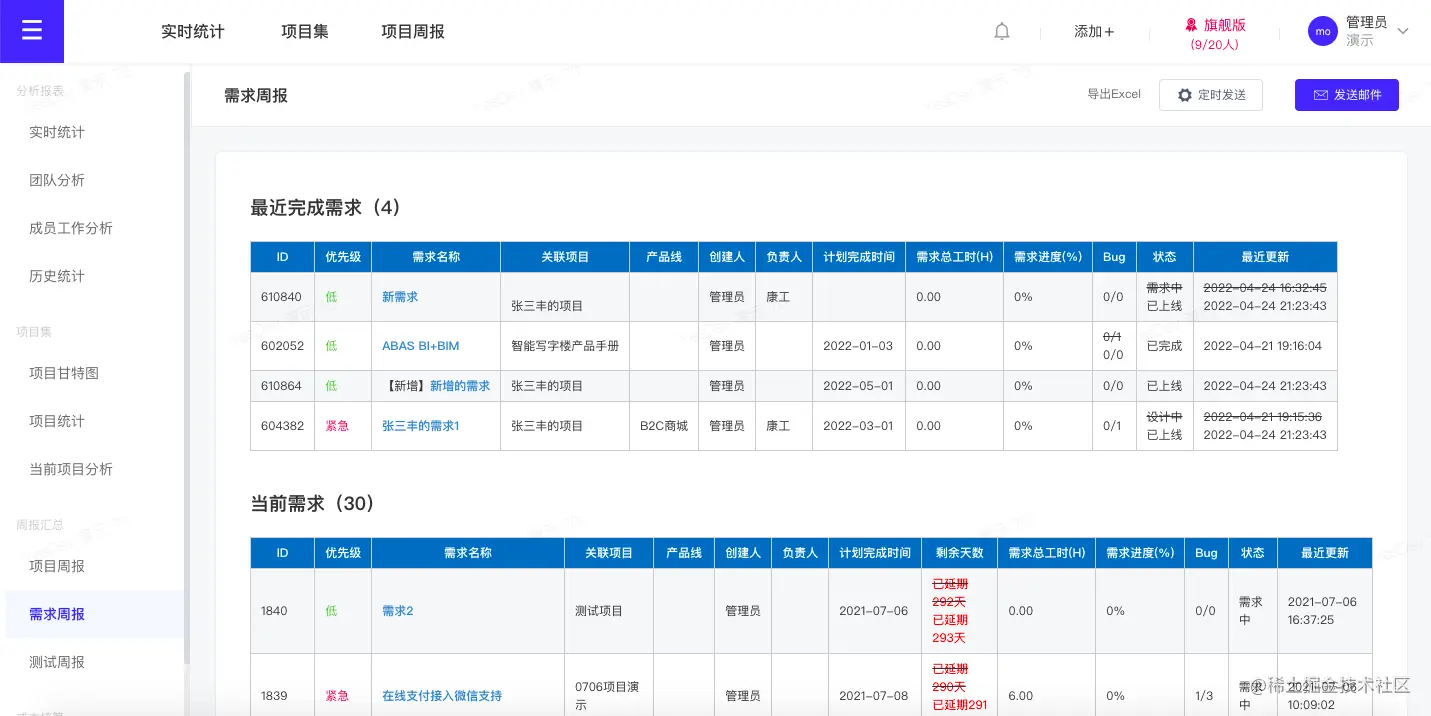Screen dimensions: 1431x716
Task: Click 添加+ to add a new item
Action: coord(1093,31)
